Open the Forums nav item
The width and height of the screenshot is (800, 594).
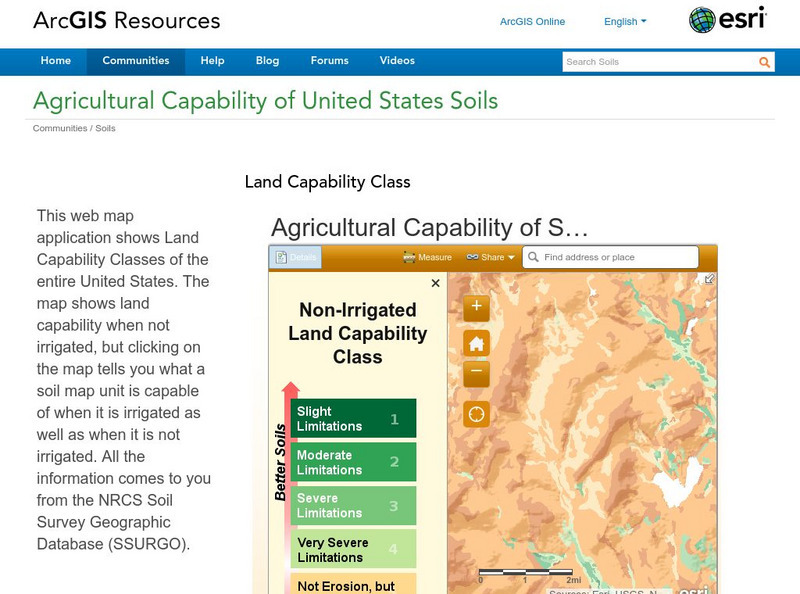coord(330,61)
